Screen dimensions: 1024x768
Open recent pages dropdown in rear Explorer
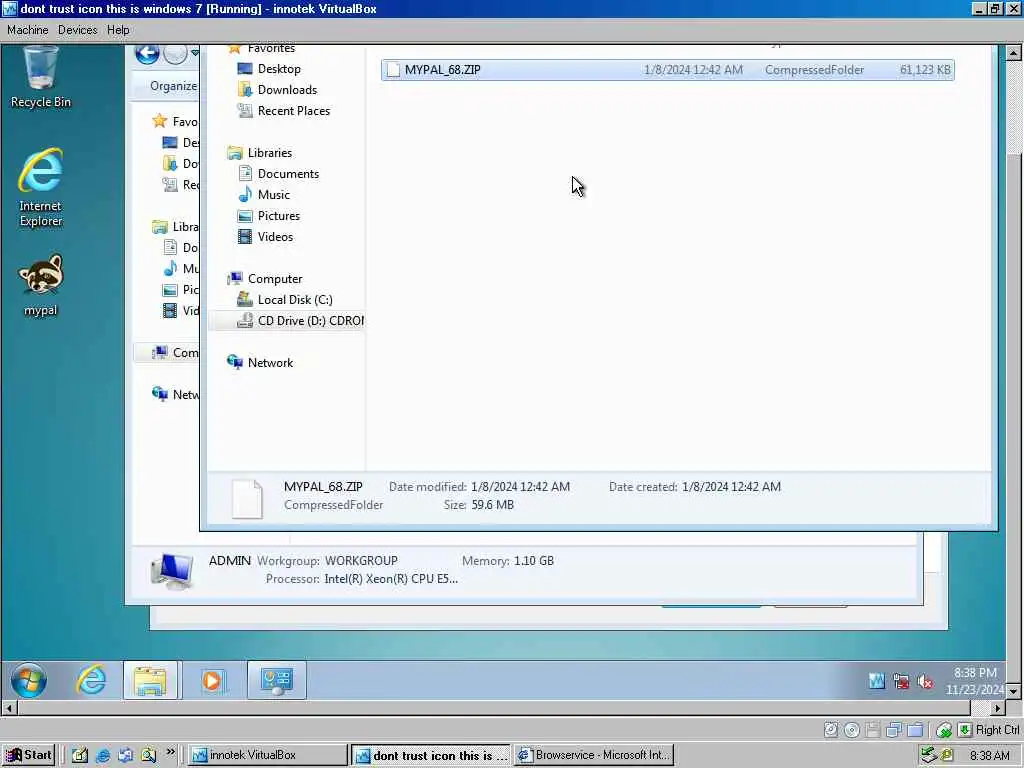pyautogui.click(x=195, y=54)
